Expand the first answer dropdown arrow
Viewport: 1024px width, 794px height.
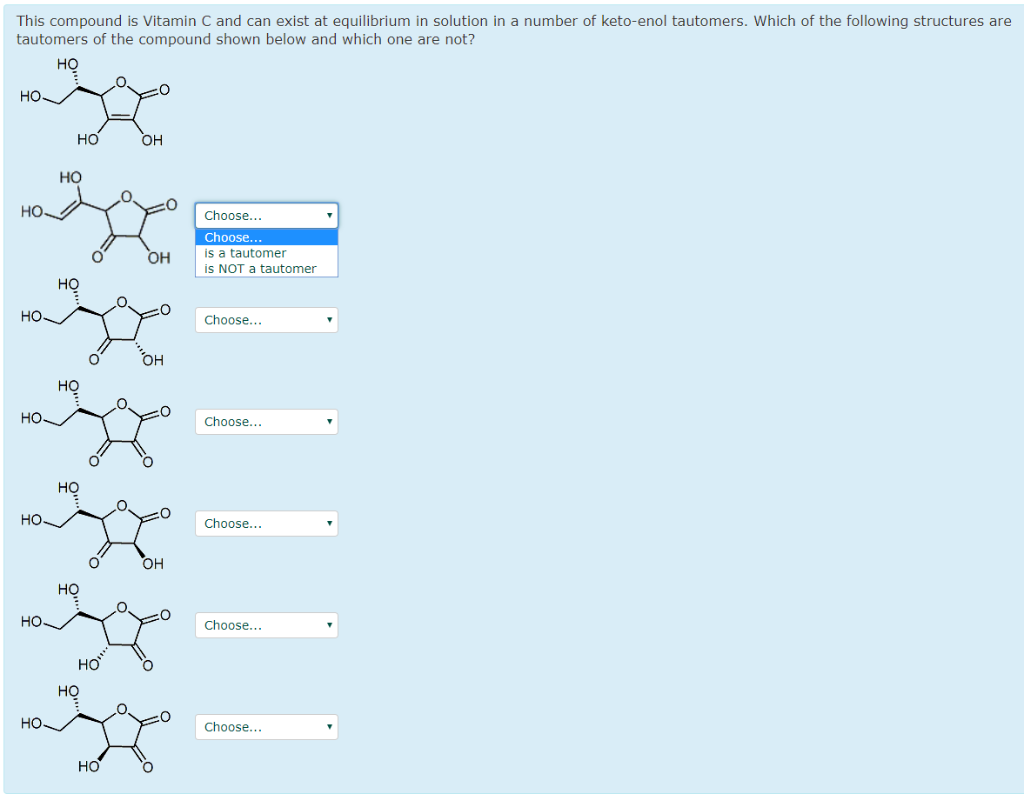click(329, 215)
